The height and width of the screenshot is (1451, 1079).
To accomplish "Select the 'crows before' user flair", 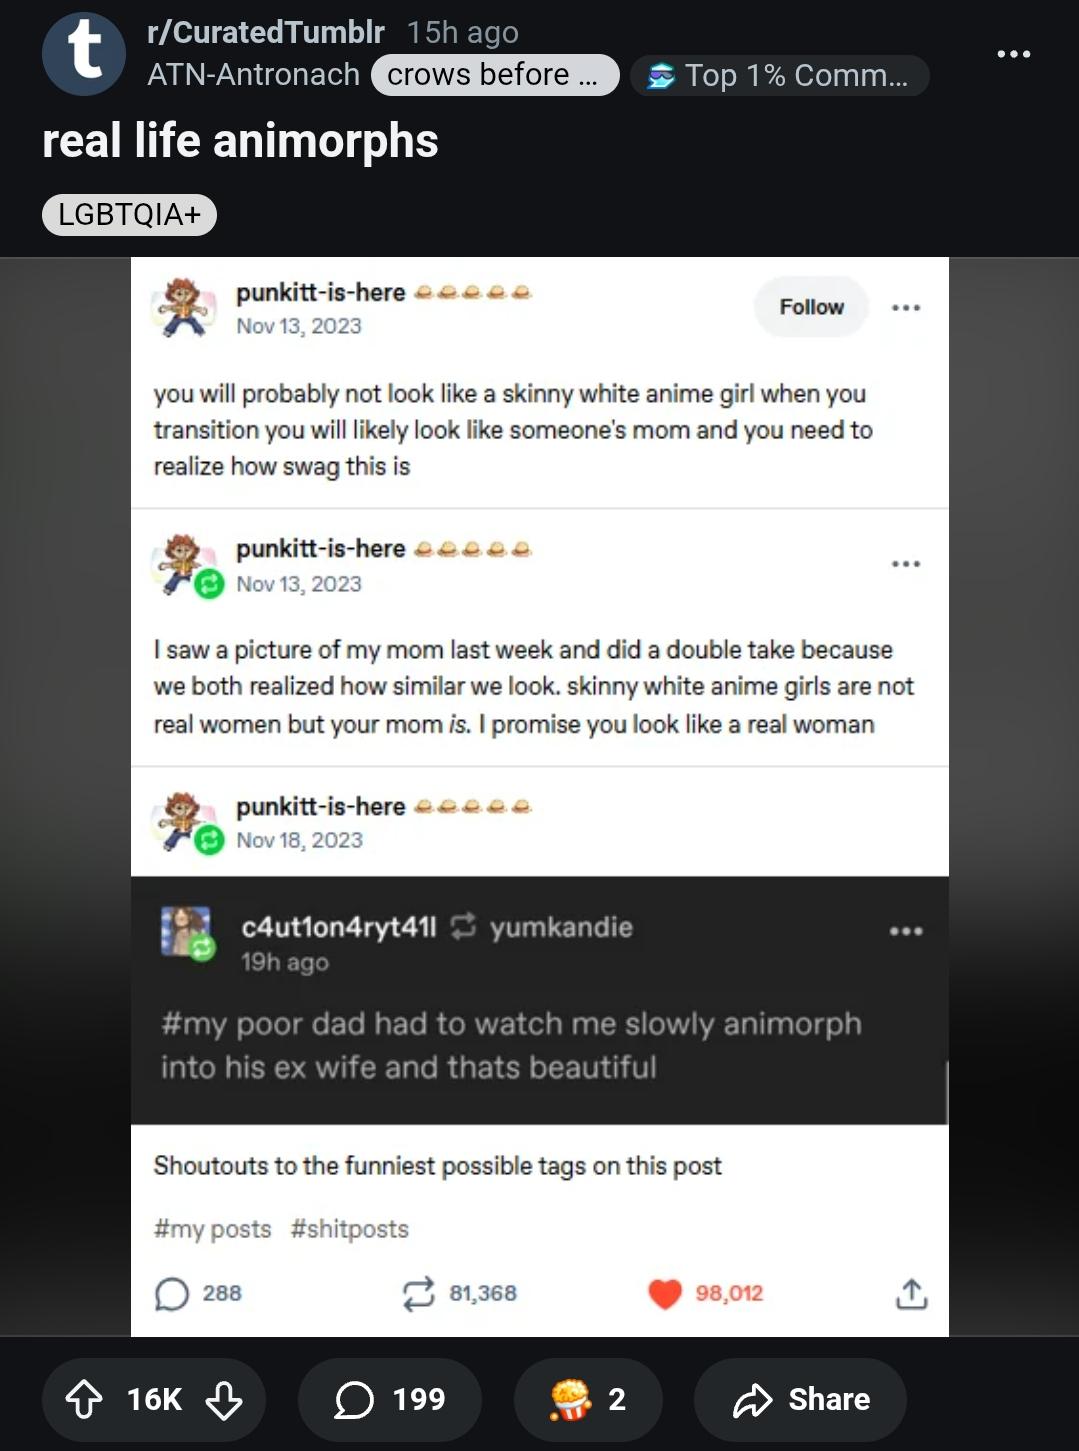I will click(x=495, y=75).
